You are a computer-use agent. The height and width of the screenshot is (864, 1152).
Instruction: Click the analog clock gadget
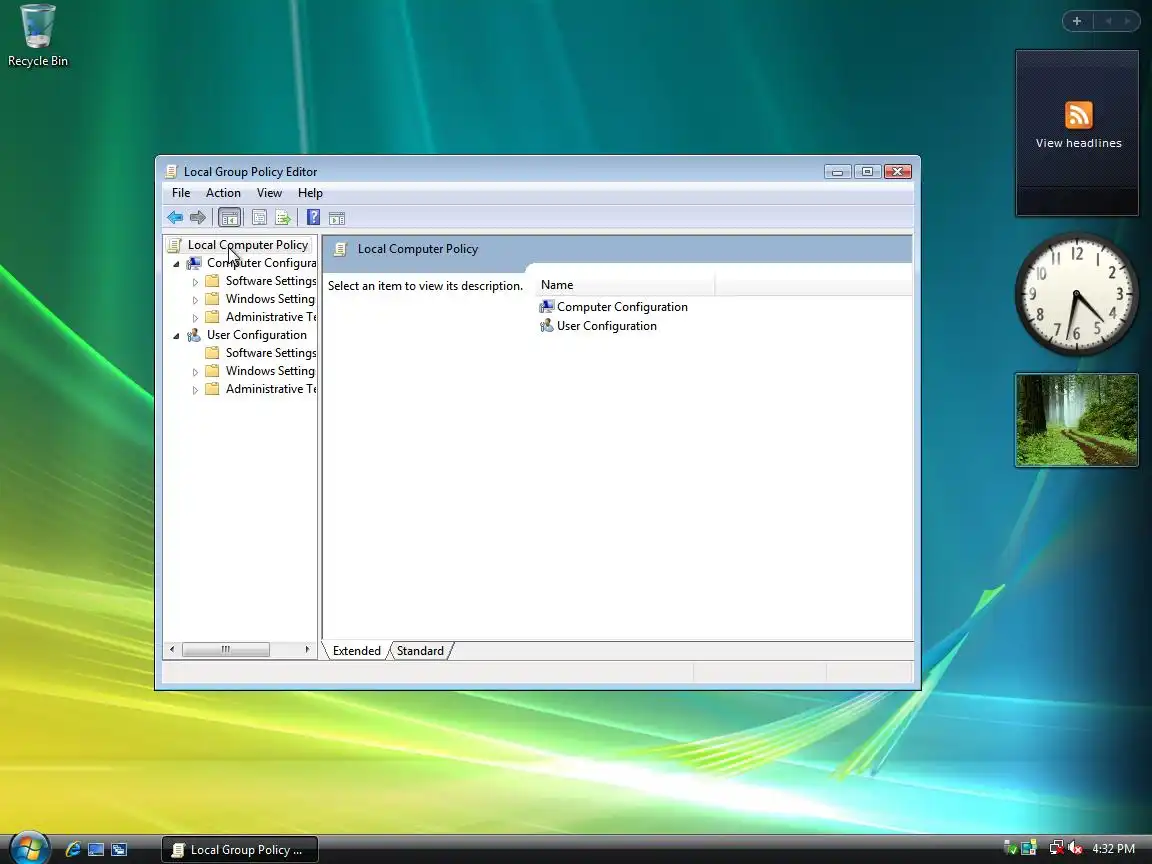pyautogui.click(x=1076, y=294)
